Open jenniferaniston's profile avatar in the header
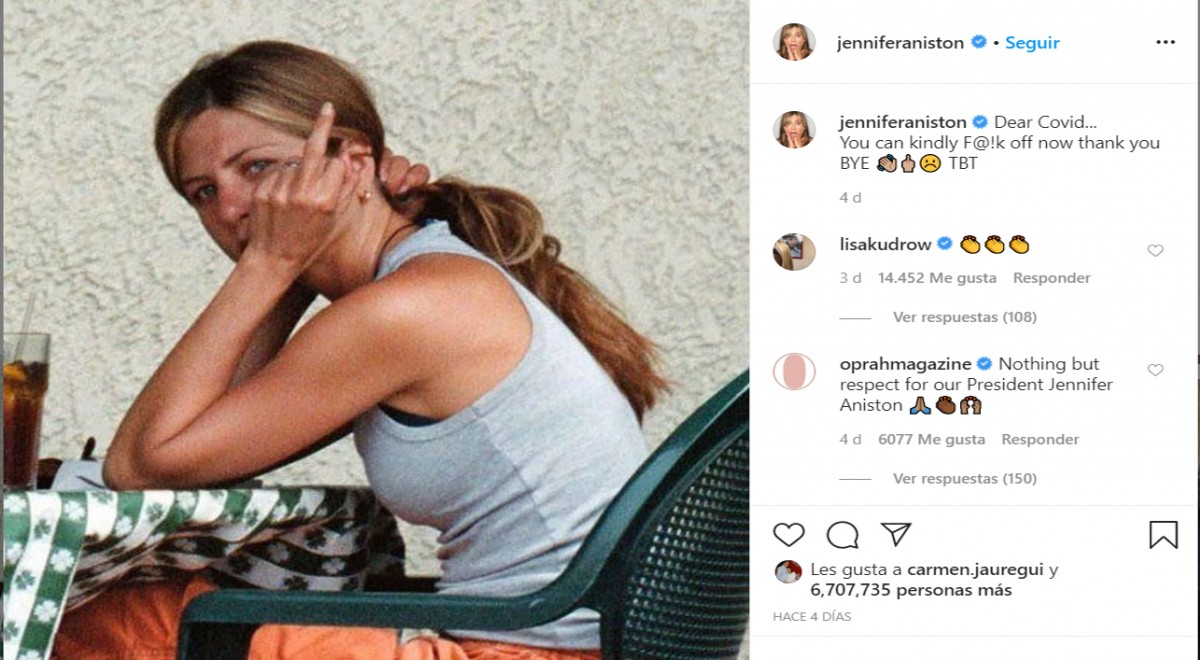Viewport: 1200px width, 660px height. click(x=794, y=42)
